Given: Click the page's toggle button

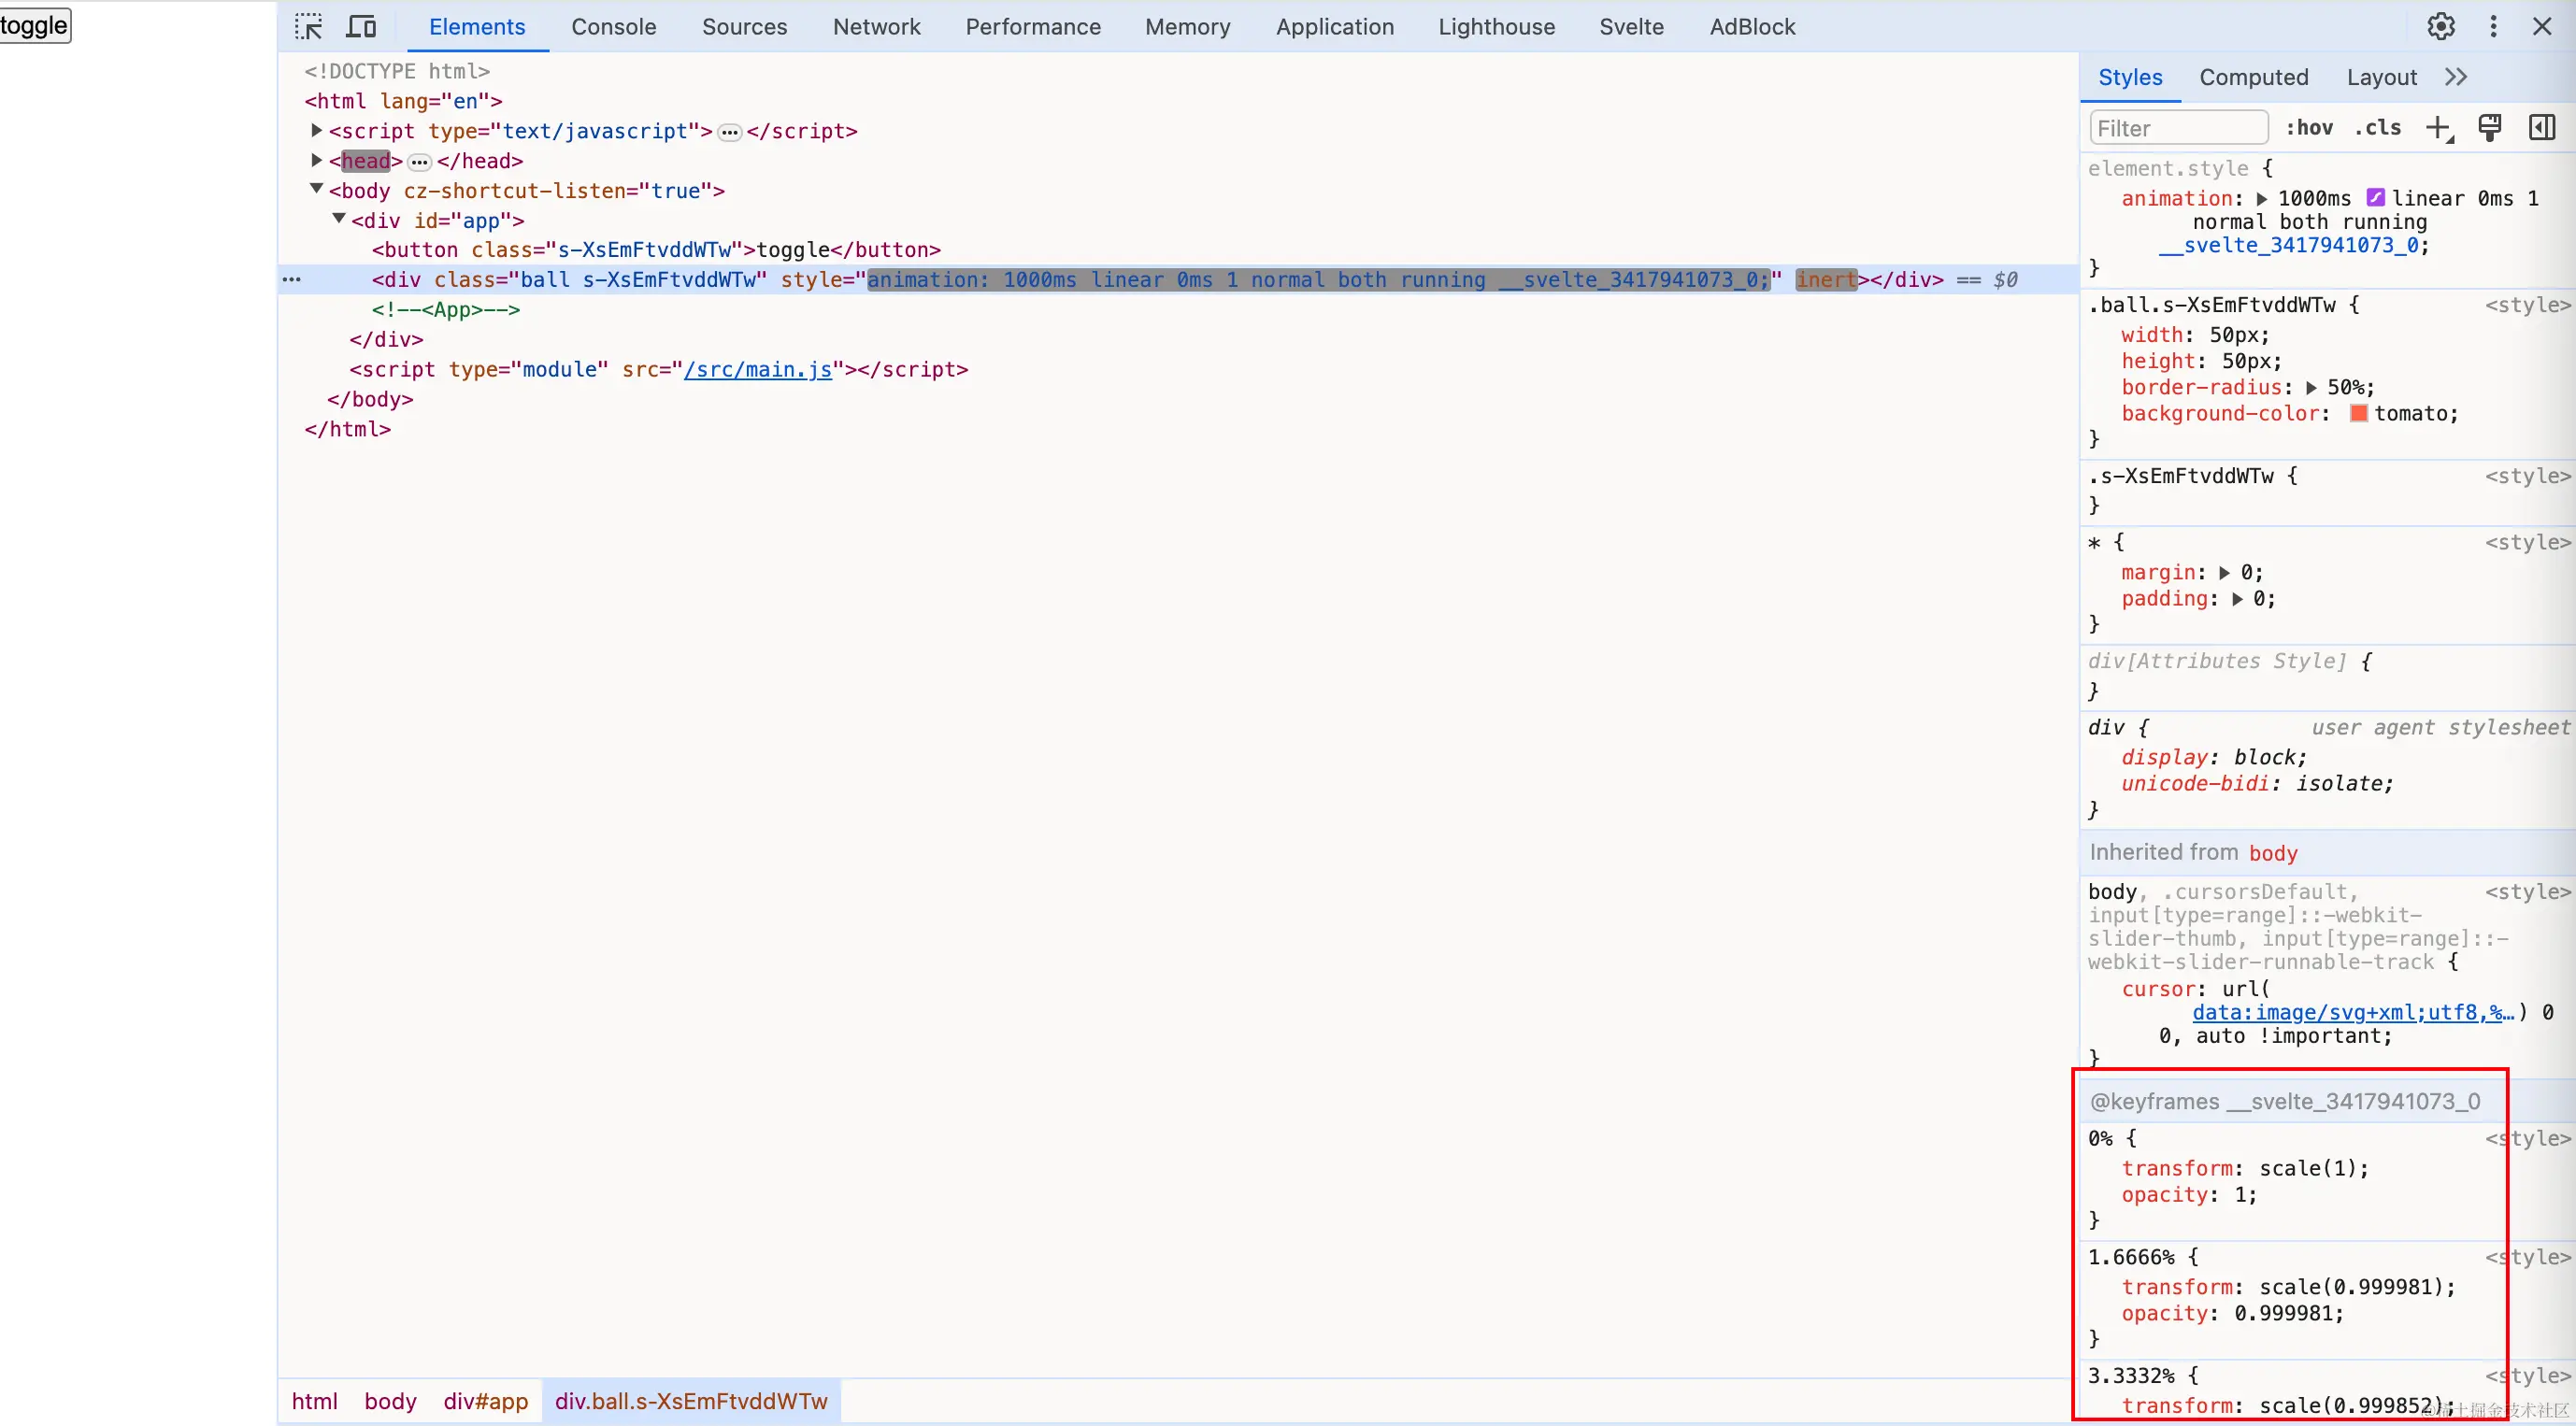Looking at the screenshot, I should [x=35, y=25].
